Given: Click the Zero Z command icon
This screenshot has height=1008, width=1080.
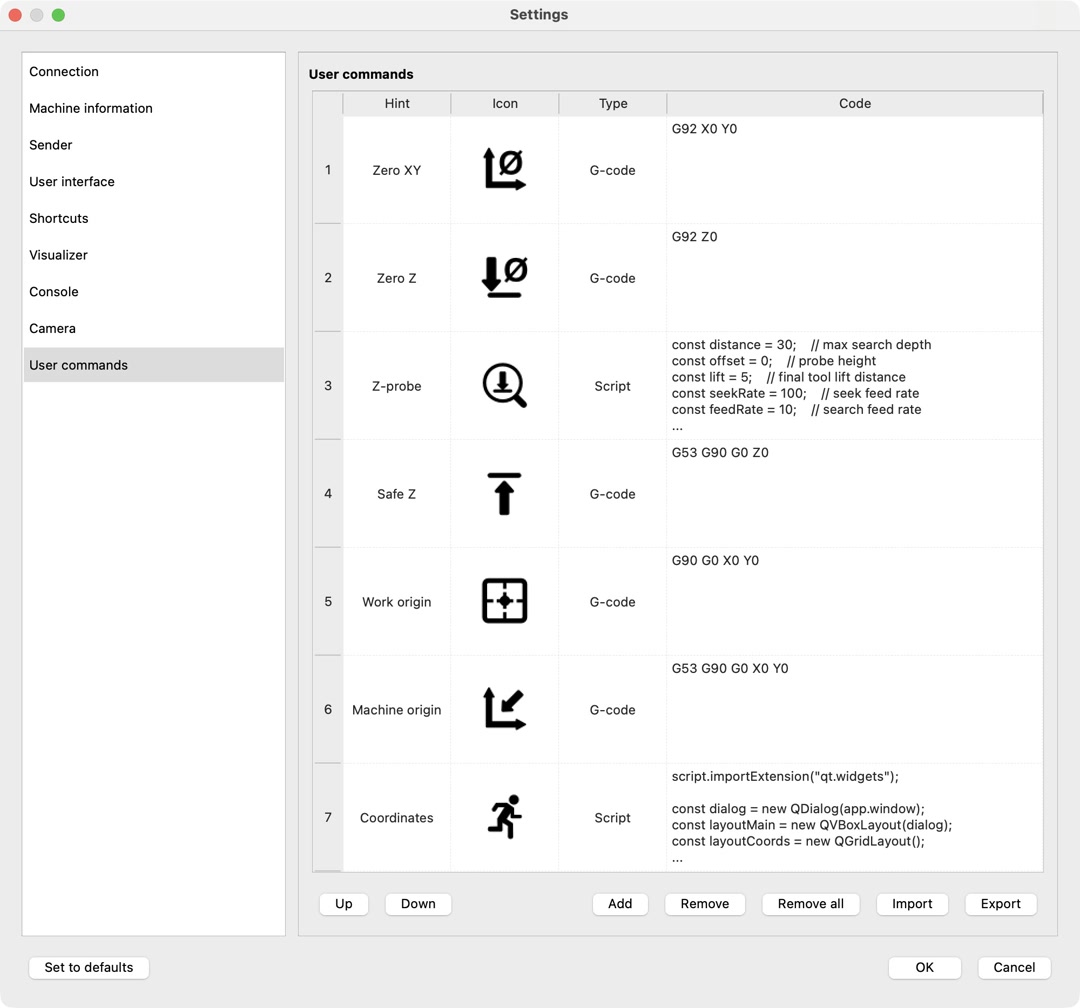Looking at the screenshot, I should 504,278.
